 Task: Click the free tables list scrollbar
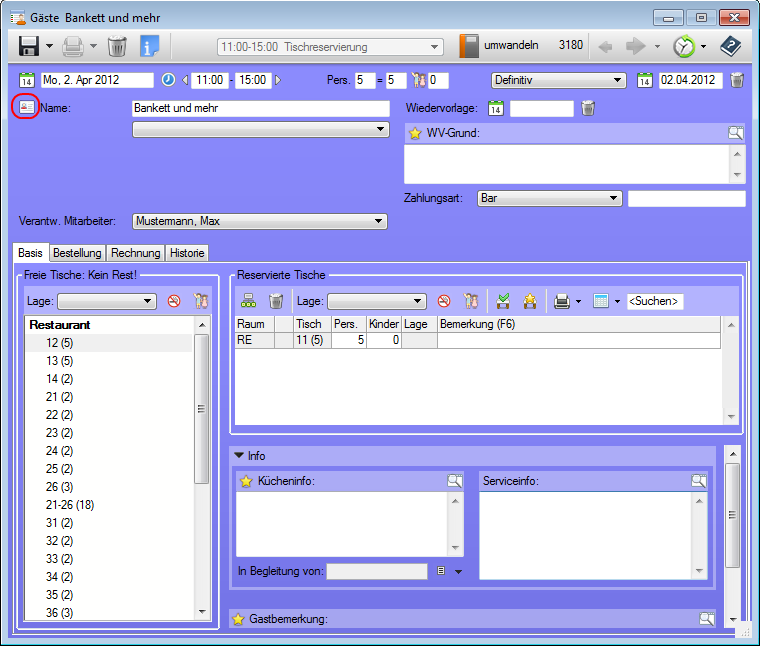201,410
